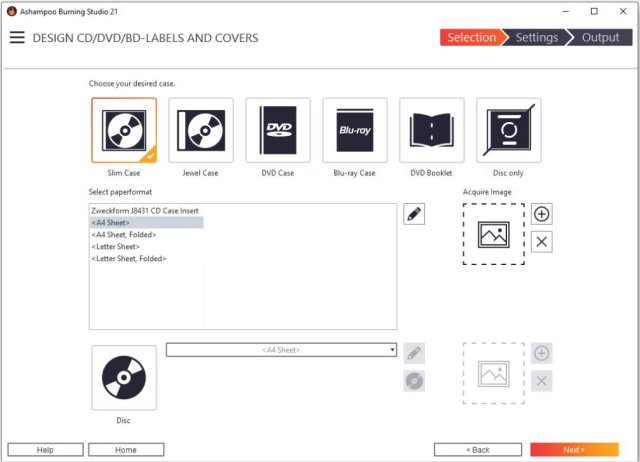Select the Disc only option
Image resolution: width=640 pixels, height=462 pixels.
pos(509,130)
